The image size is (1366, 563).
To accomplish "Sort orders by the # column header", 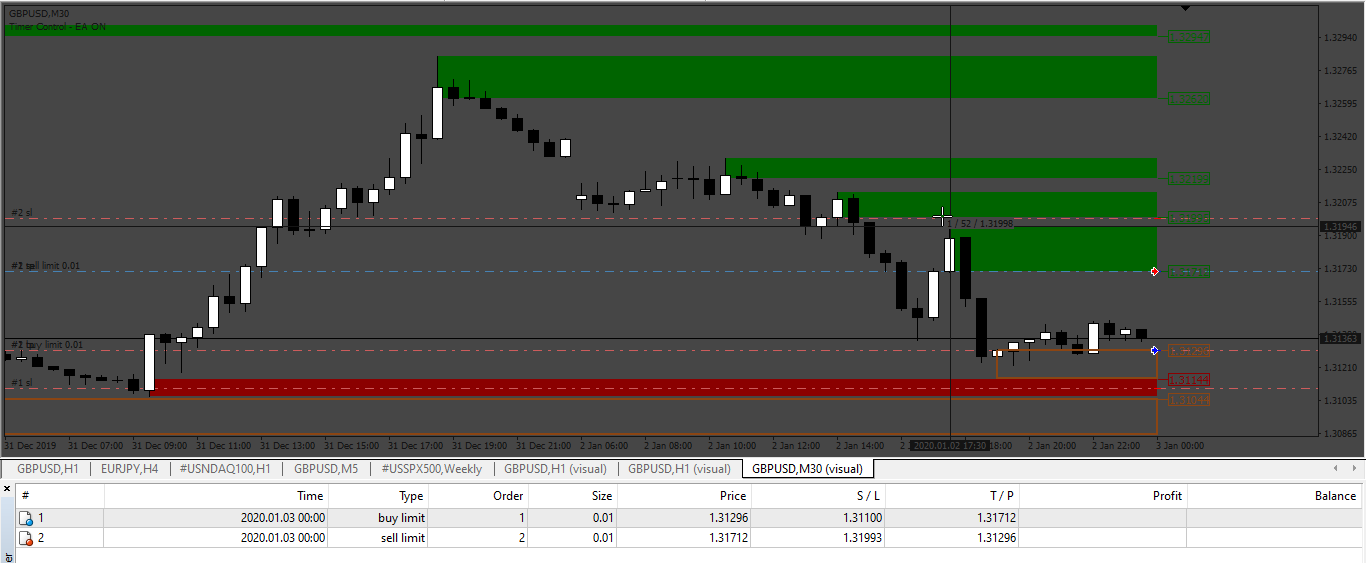I will pos(61,495).
